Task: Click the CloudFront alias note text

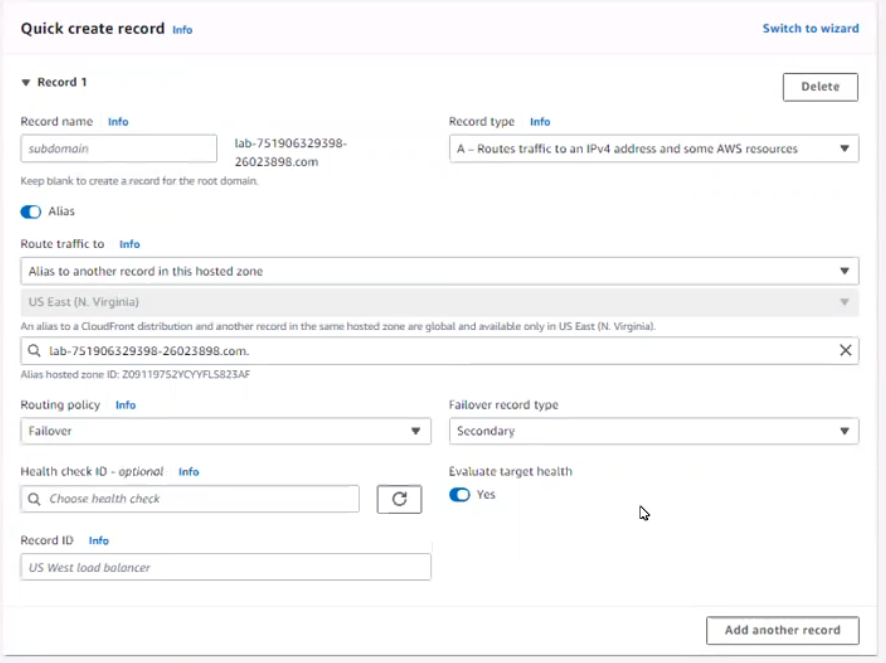Action: pyautogui.click(x=338, y=326)
